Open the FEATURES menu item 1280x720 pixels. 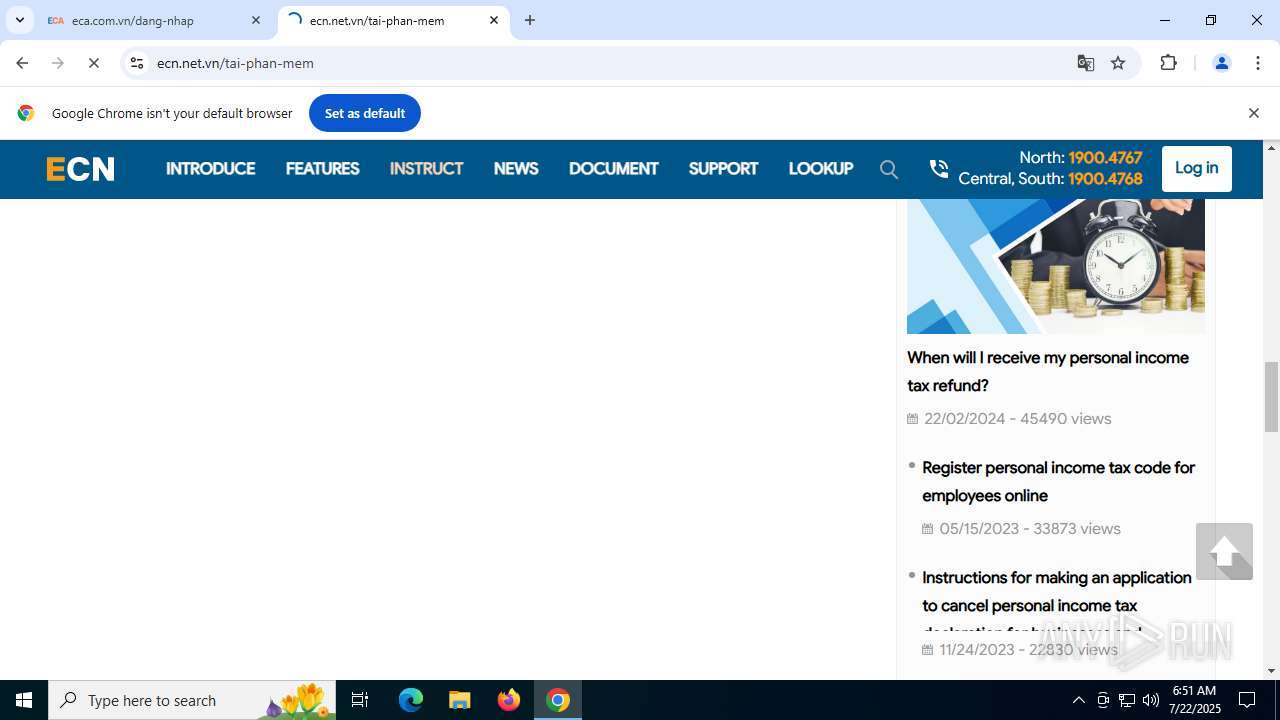(x=322, y=169)
